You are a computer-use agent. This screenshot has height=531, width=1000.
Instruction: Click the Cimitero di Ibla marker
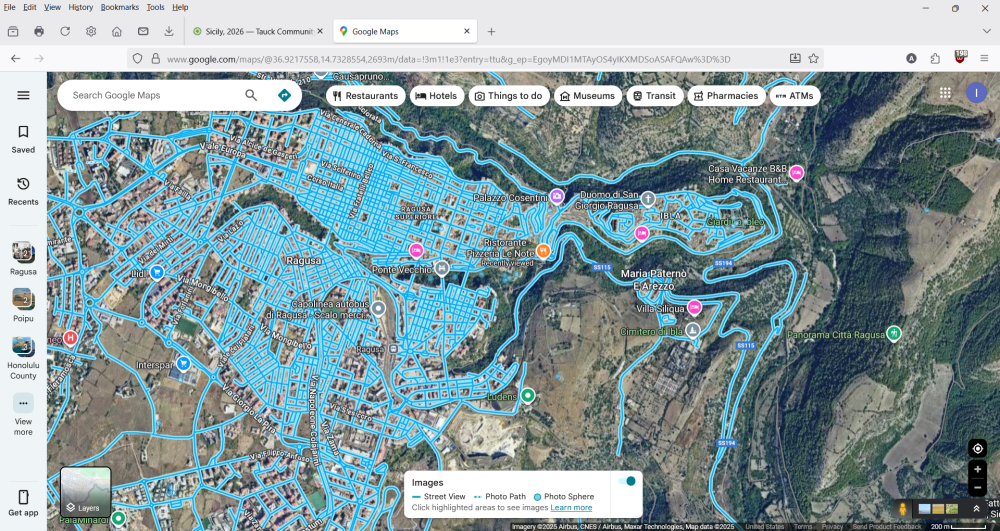(693, 330)
